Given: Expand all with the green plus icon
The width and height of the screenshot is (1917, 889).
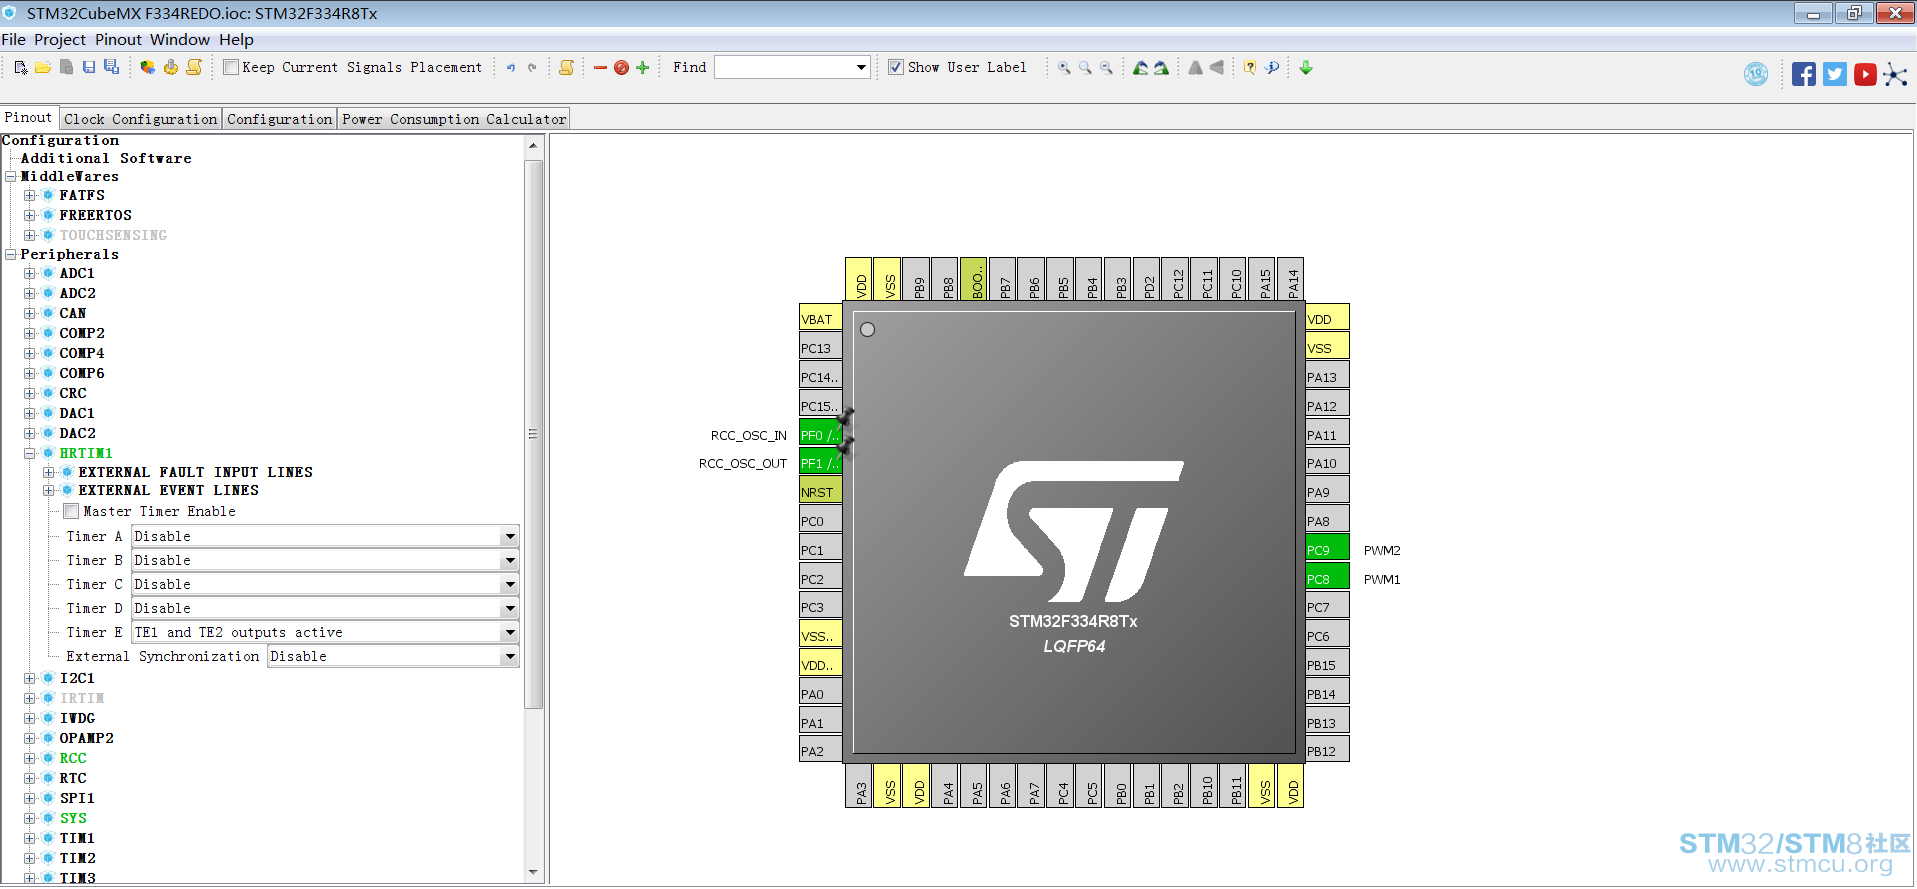Looking at the screenshot, I should pyautogui.click(x=643, y=68).
